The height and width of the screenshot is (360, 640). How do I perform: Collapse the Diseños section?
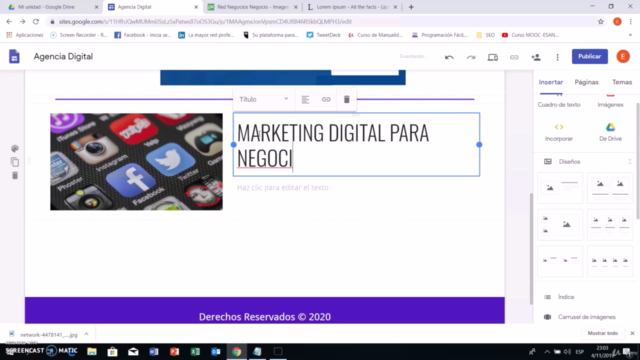pos(630,162)
